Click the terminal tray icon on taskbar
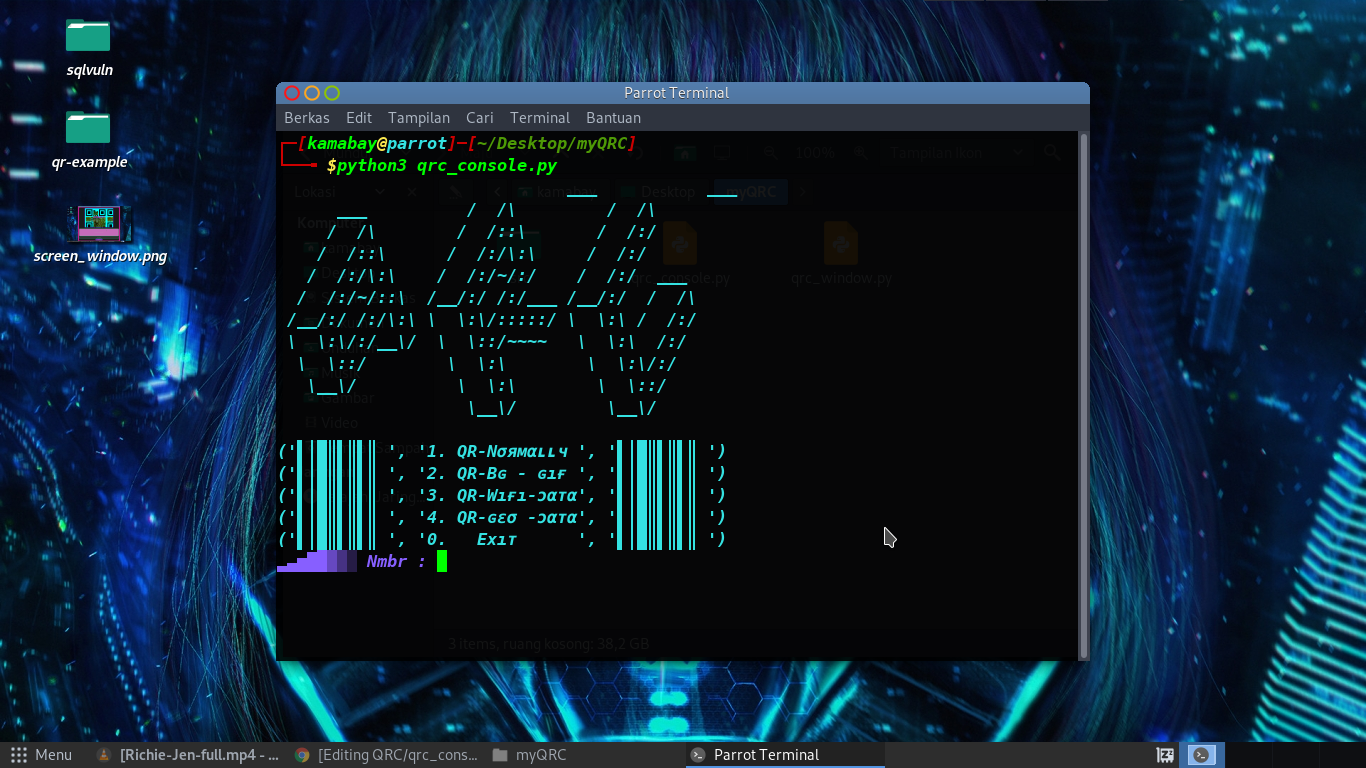The image size is (1366, 768). coord(1202,755)
